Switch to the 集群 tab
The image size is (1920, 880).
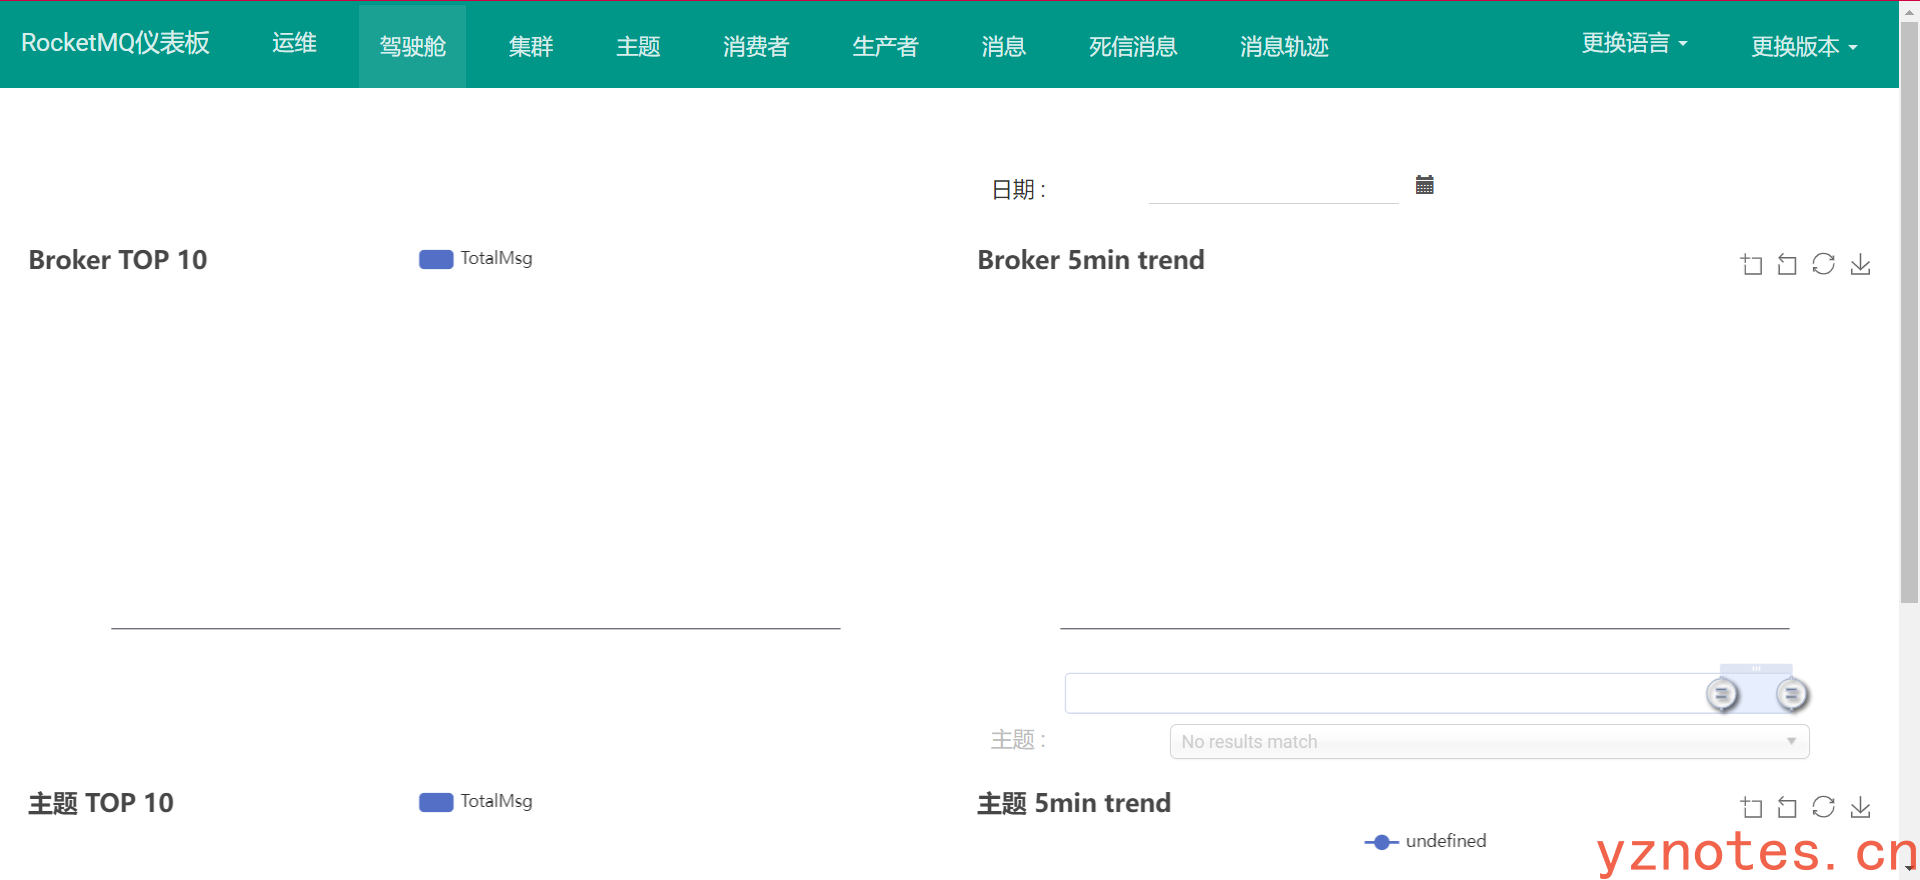(x=530, y=46)
